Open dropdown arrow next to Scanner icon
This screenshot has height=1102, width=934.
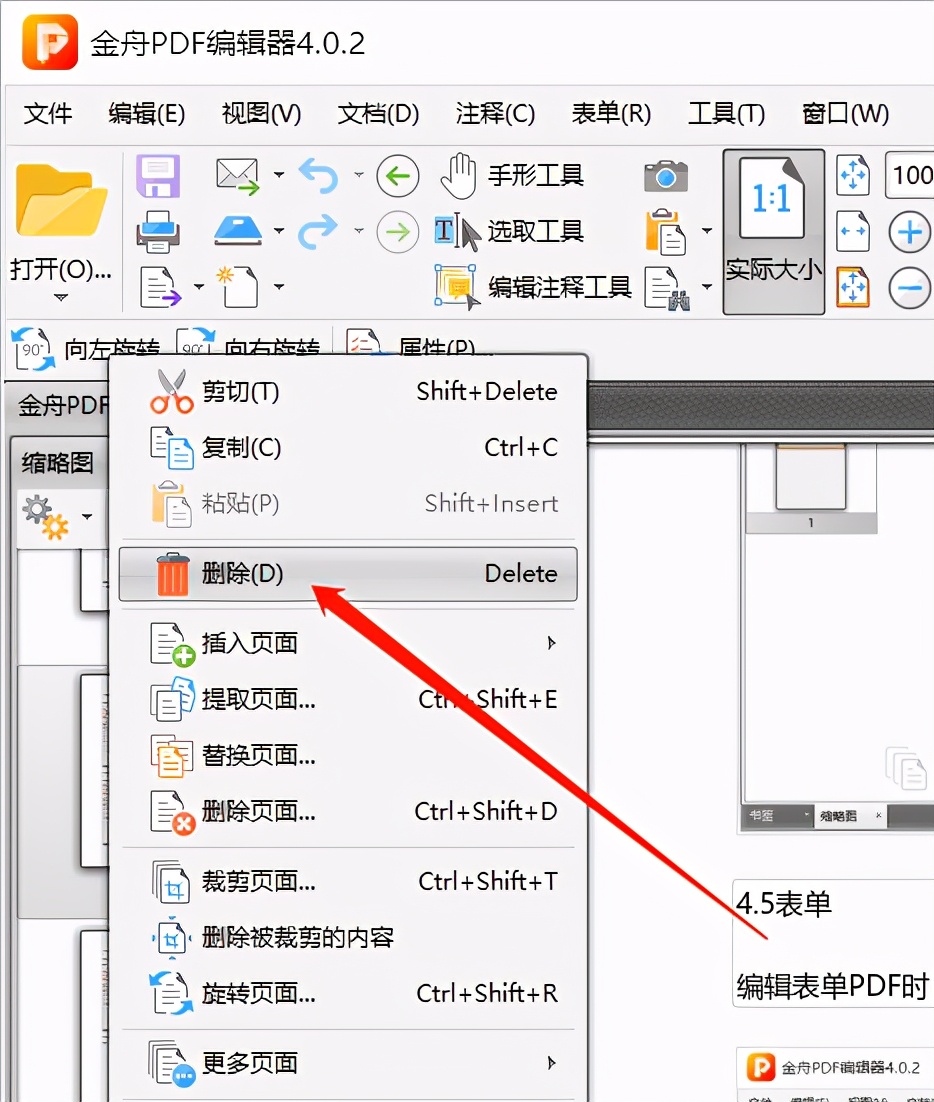click(x=279, y=230)
